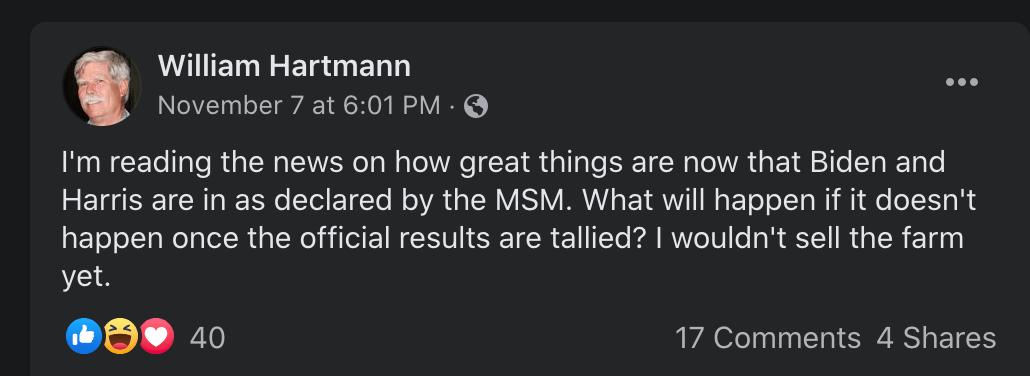Screen dimensions: 1030x376
Task: Click the Public globe audience icon
Action: [x=476, y=106]
